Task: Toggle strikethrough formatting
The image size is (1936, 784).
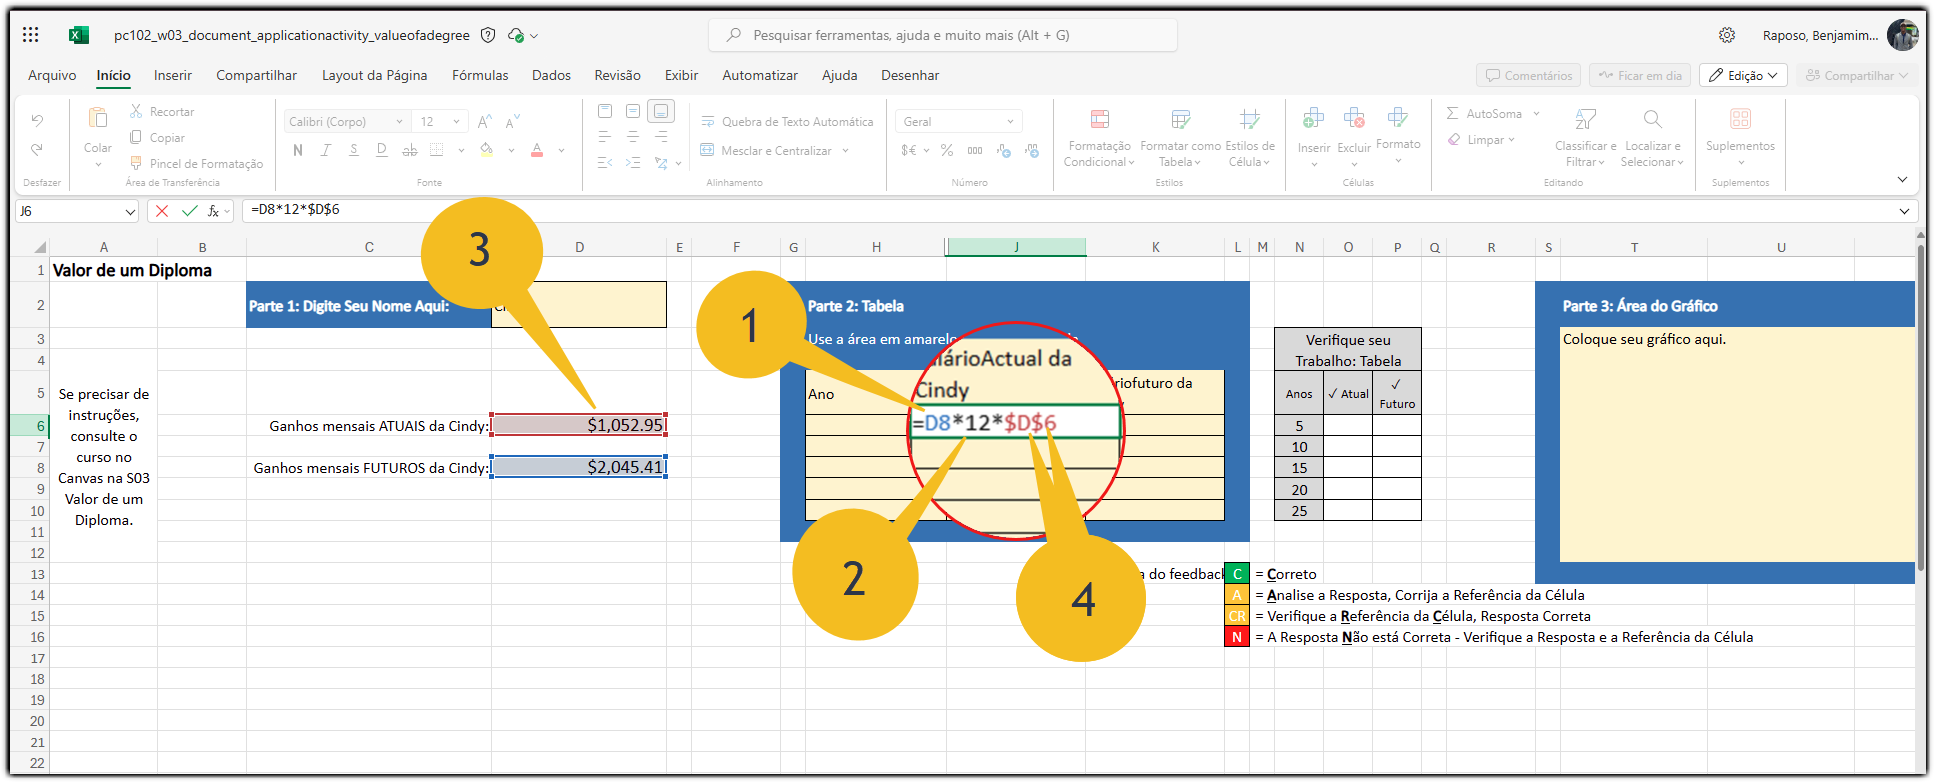Action: tap(409, 150)
